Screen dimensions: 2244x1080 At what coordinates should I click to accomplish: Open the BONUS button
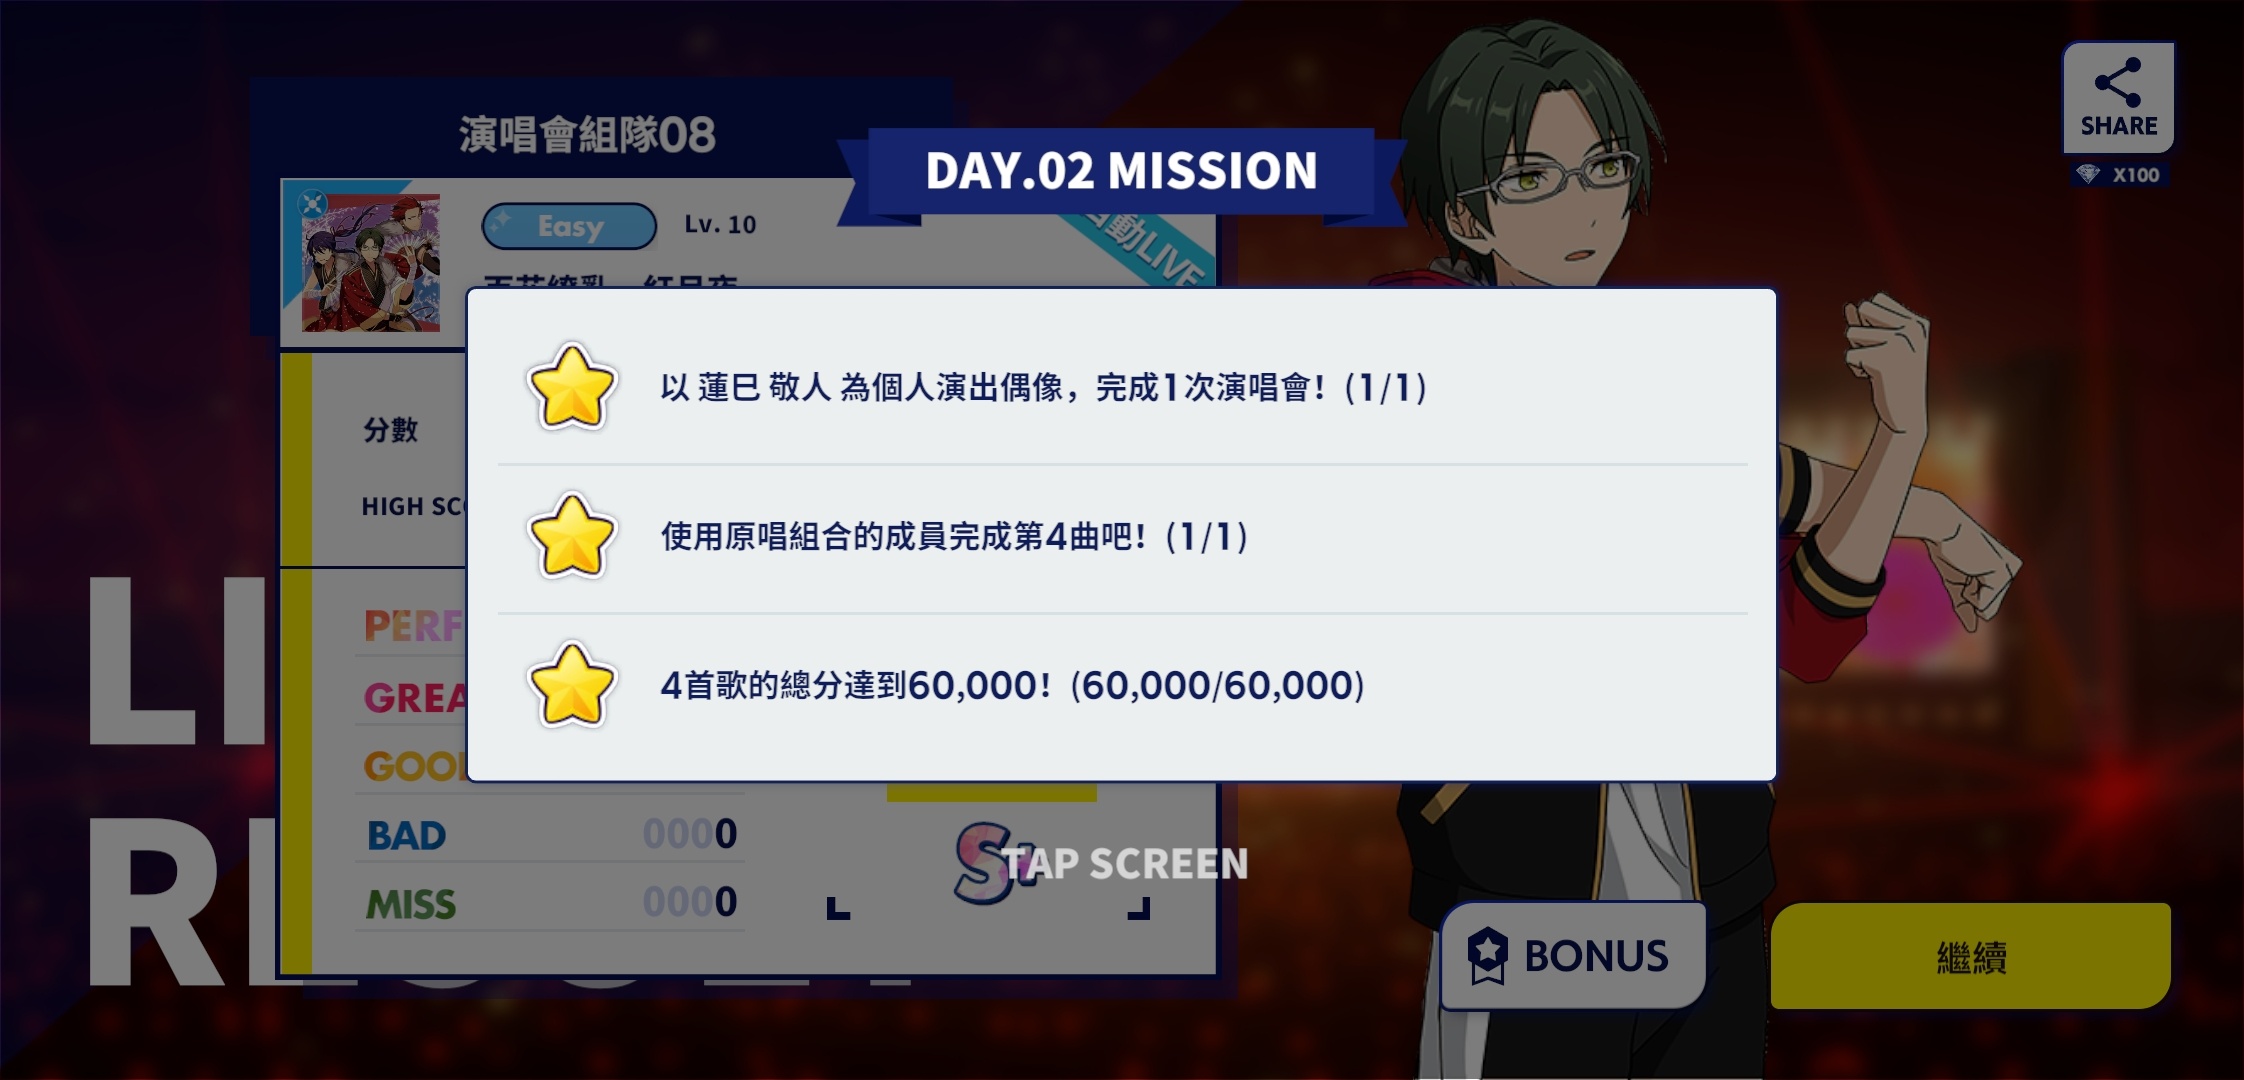coord(1573,956)
